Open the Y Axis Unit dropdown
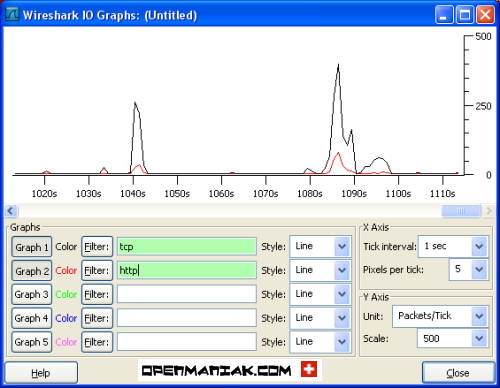Image resolution: width=500 pixels, height=388 pixels. (x=441, y=316)
